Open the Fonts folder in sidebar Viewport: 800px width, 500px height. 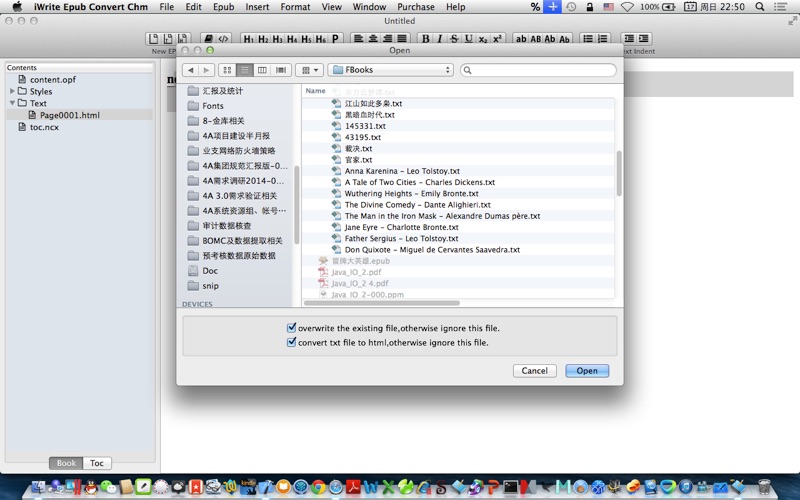[x=213, y=106]
